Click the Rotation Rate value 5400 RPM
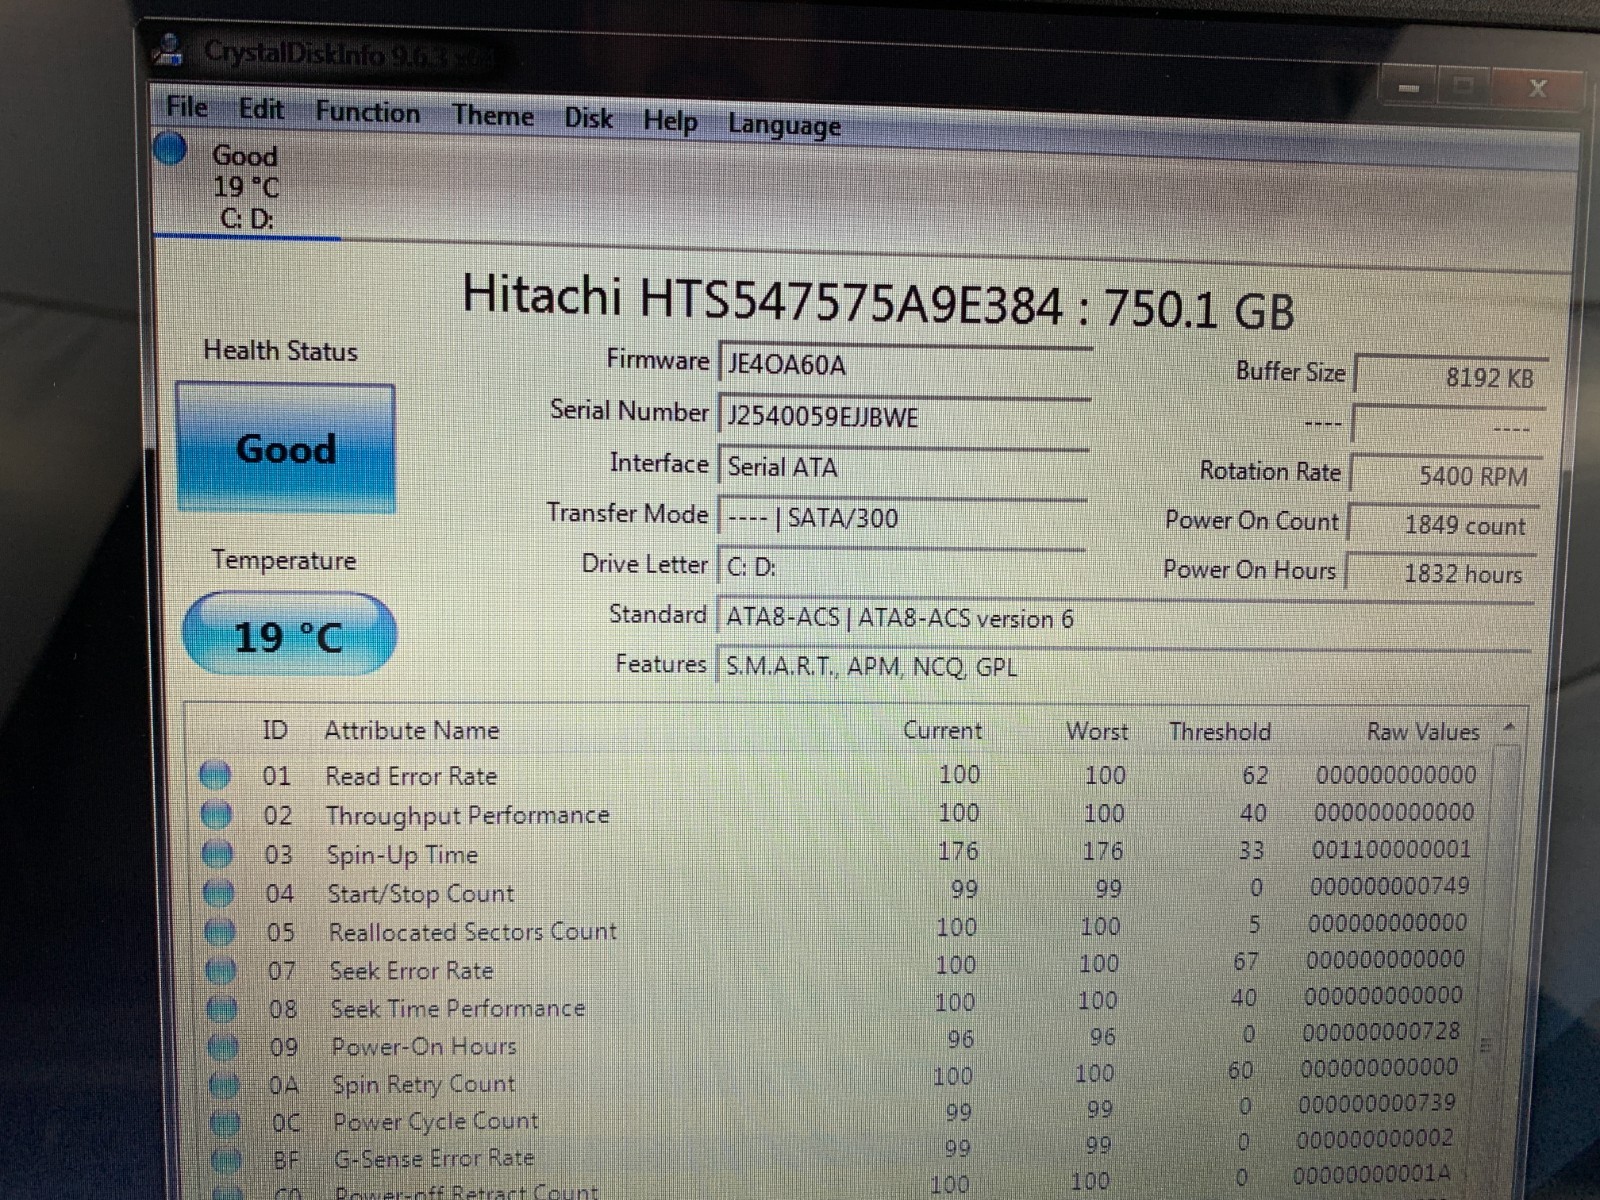Screen dimensions: 1600x1200 click(1445, 475)
